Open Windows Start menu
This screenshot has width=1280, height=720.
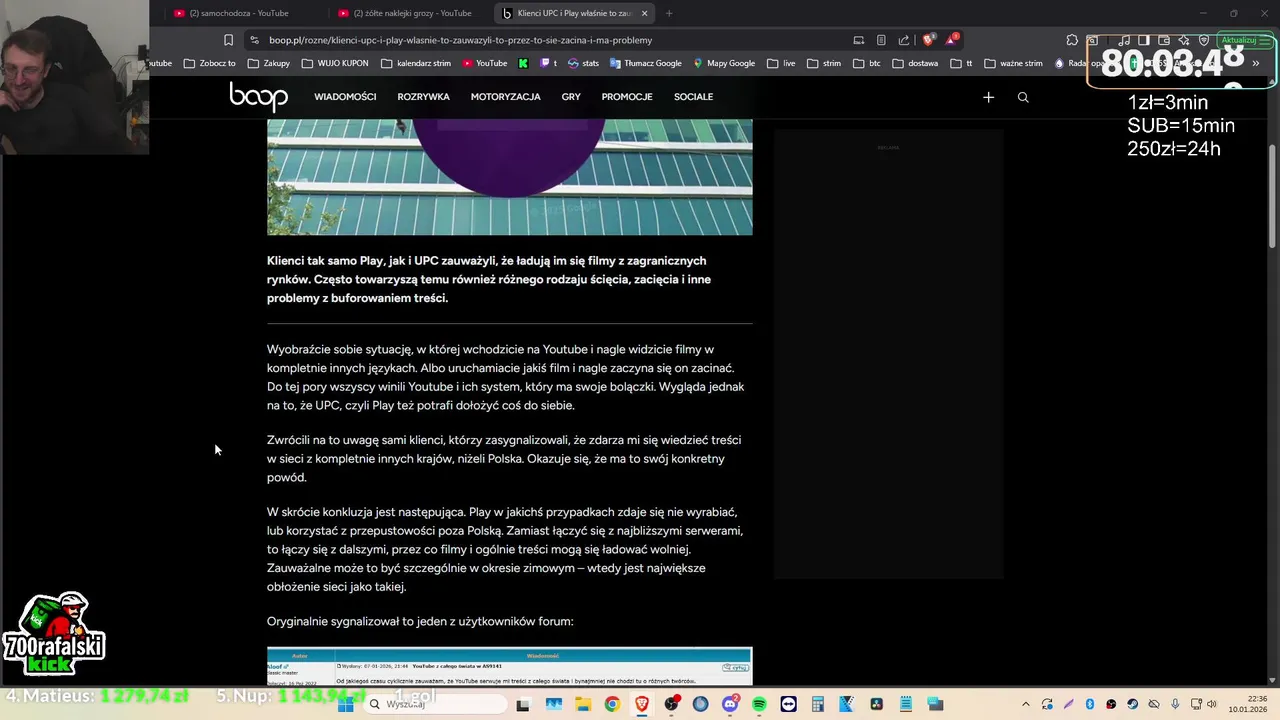click(x=346, y=704)
